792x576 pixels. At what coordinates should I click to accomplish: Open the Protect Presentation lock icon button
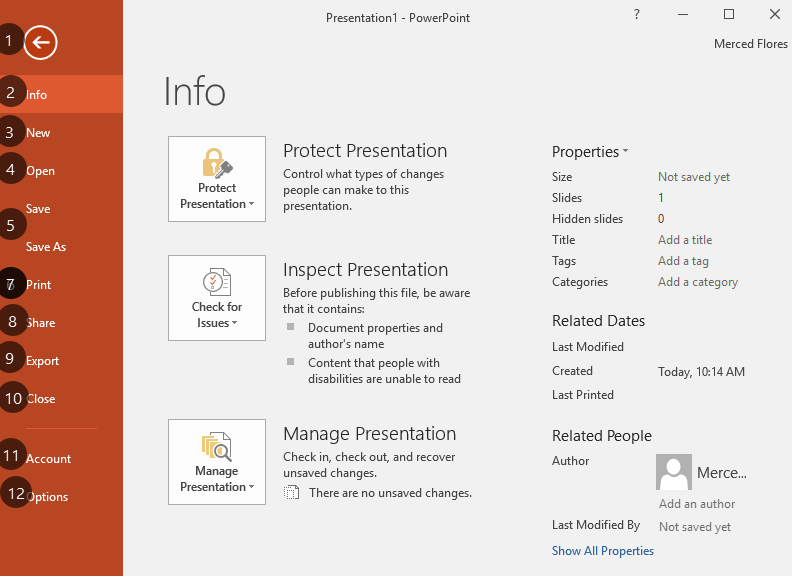click(217, 179)
